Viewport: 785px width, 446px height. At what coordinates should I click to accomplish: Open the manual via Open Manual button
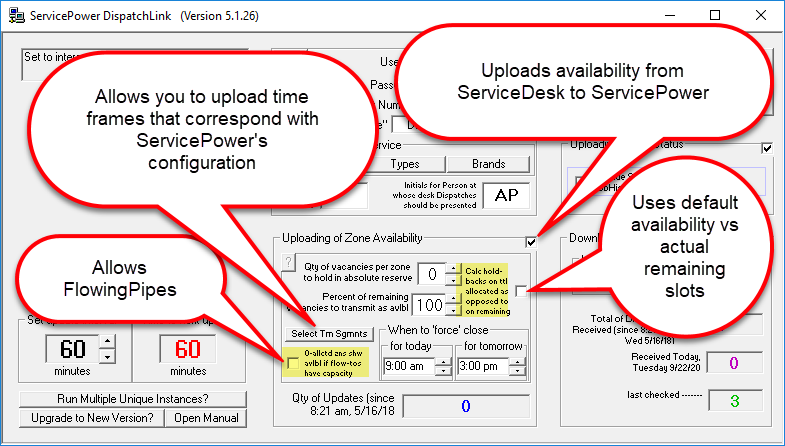tap(206, 418)
